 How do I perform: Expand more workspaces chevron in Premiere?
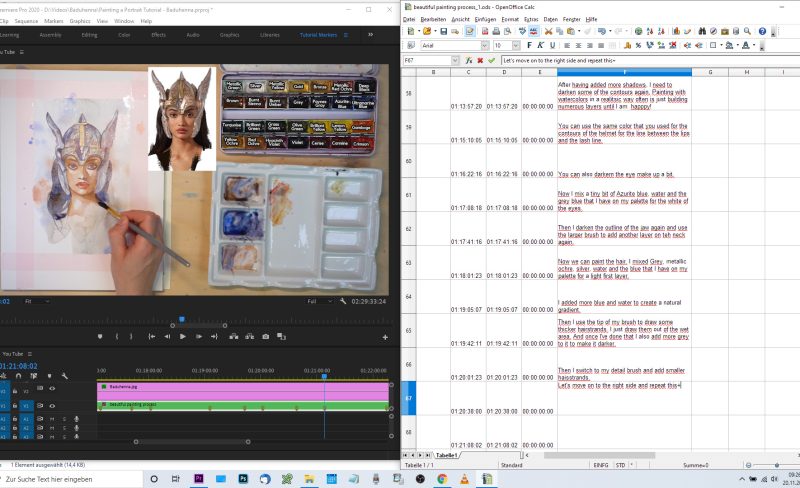tap(370, 35)
